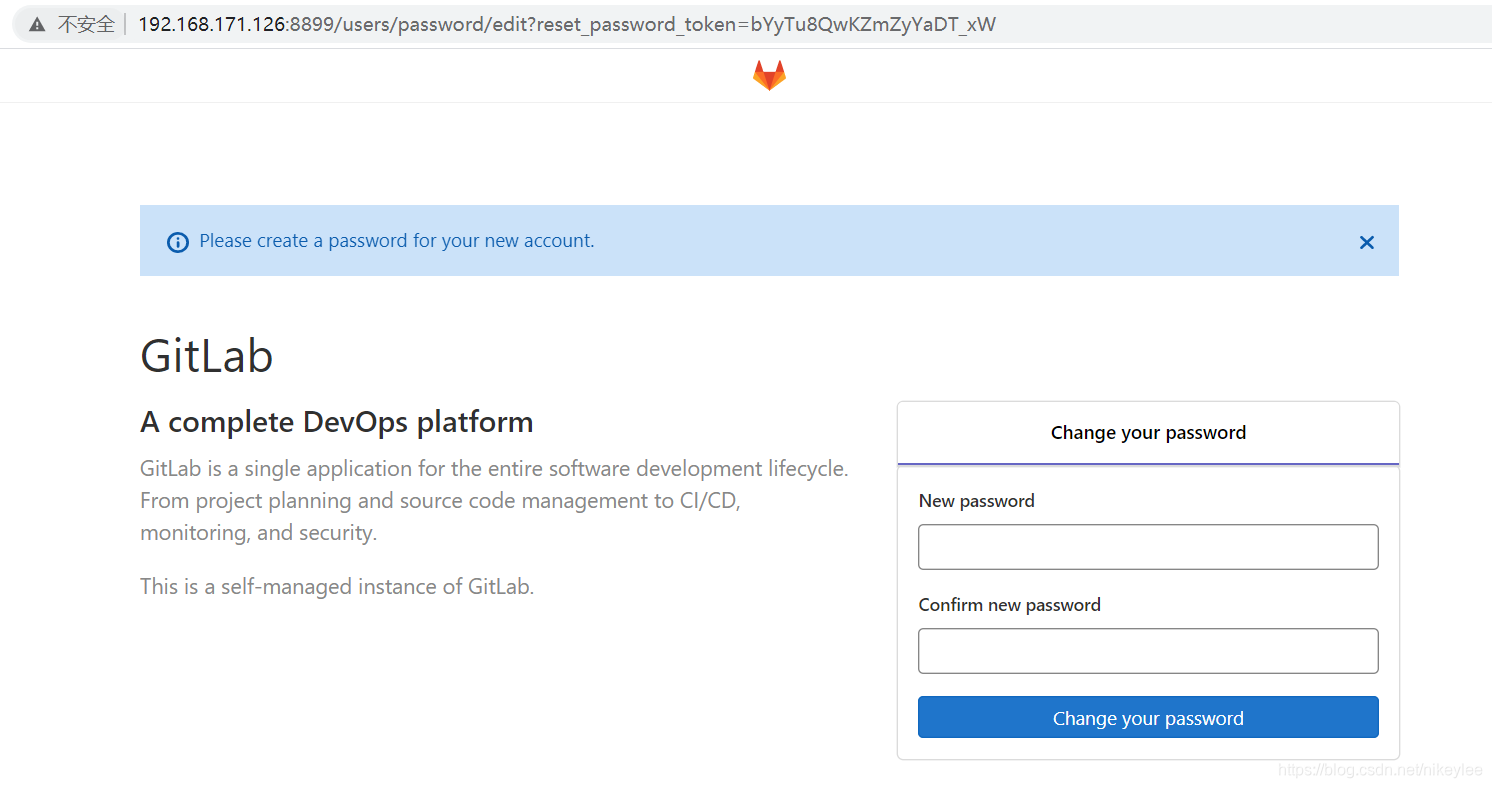Image resolution: width=1492 pixels, height=788 pixels.
Task: Focus the Confirm new password field
Action: point(1148,651)
